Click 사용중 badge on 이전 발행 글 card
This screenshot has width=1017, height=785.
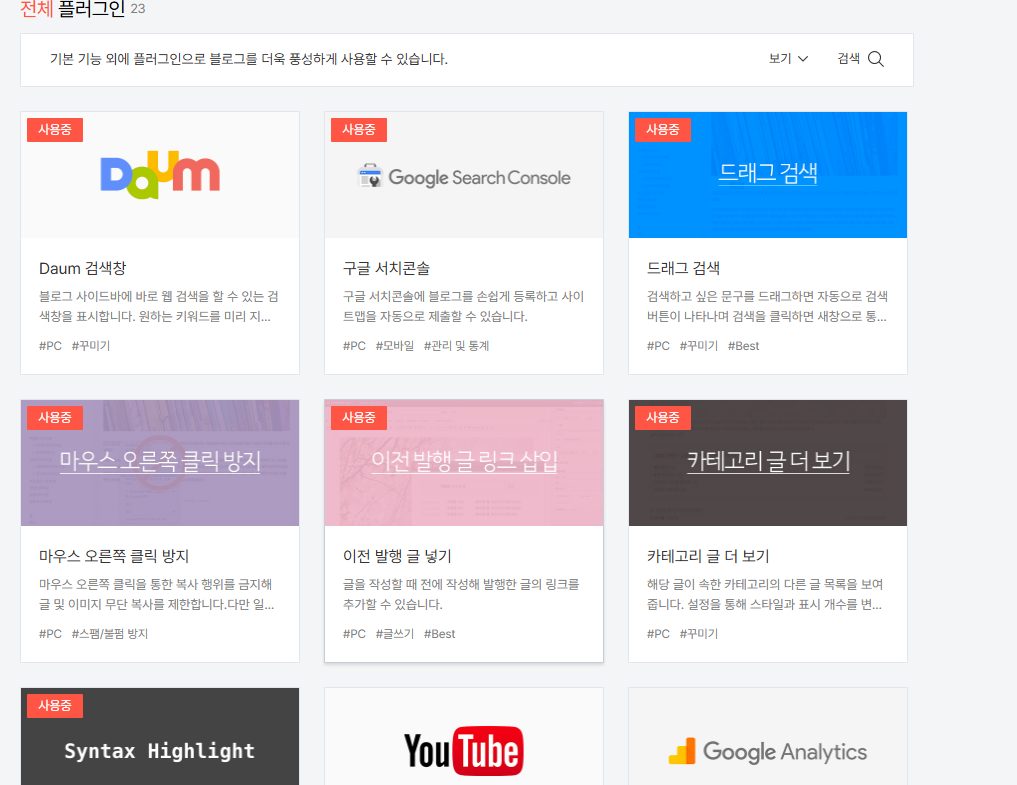pos(359,418)
